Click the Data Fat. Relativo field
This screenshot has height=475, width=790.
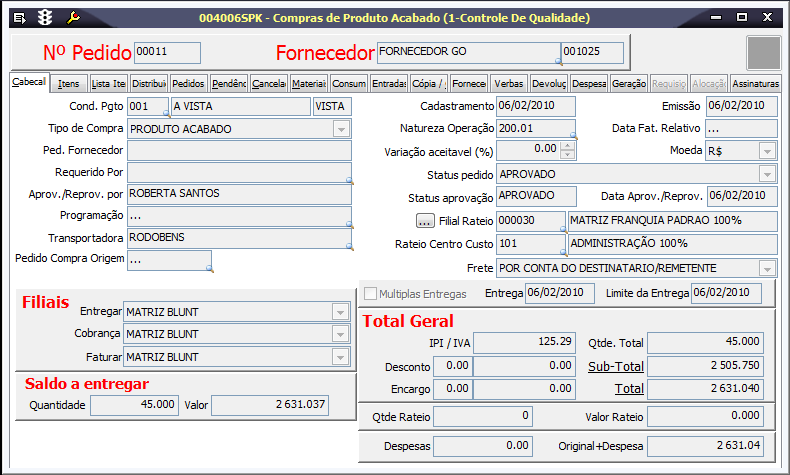coord(742,129)
